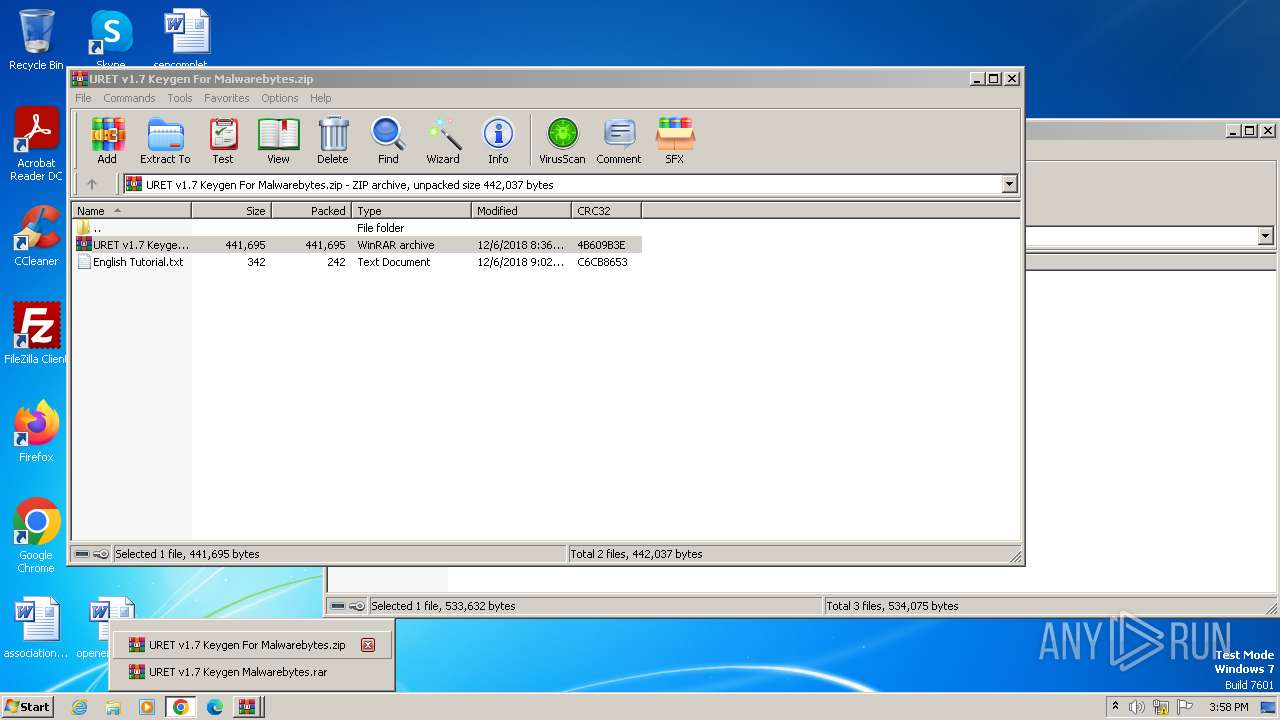Click the 'Text Document' type cell
This screenshot has height=720, width=1280.
click(394, 262)
